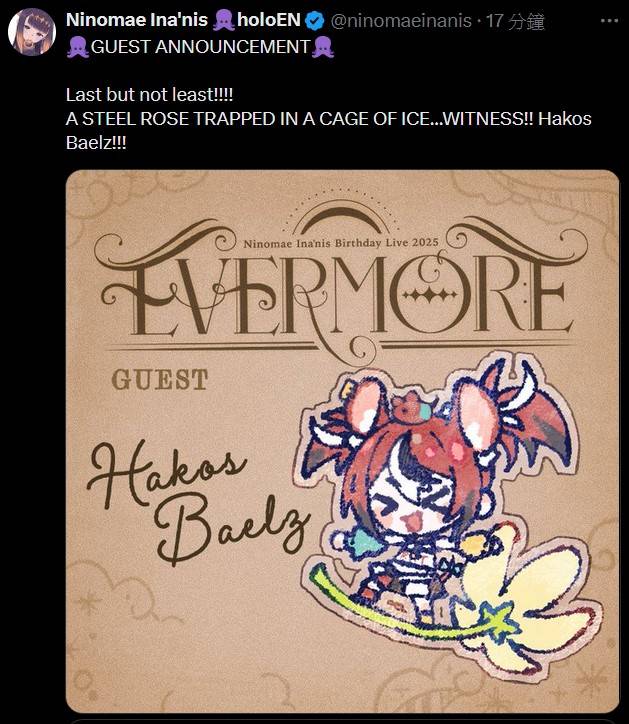Open the @ninomaeinanis handle link
The image size is (629, 724).
[401, 21]
